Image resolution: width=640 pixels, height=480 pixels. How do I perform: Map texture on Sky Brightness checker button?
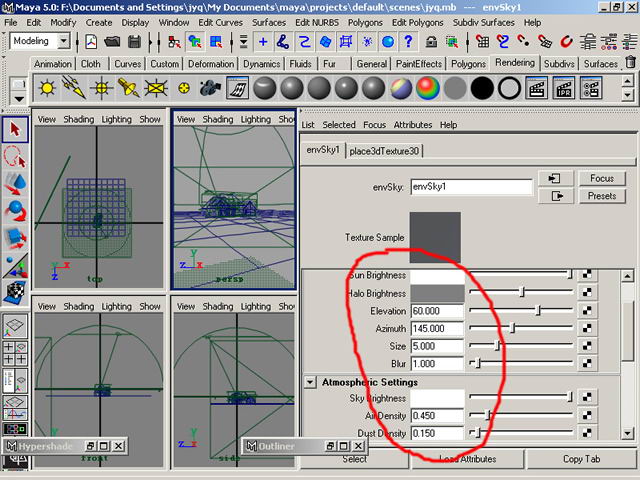click(587, 397)
